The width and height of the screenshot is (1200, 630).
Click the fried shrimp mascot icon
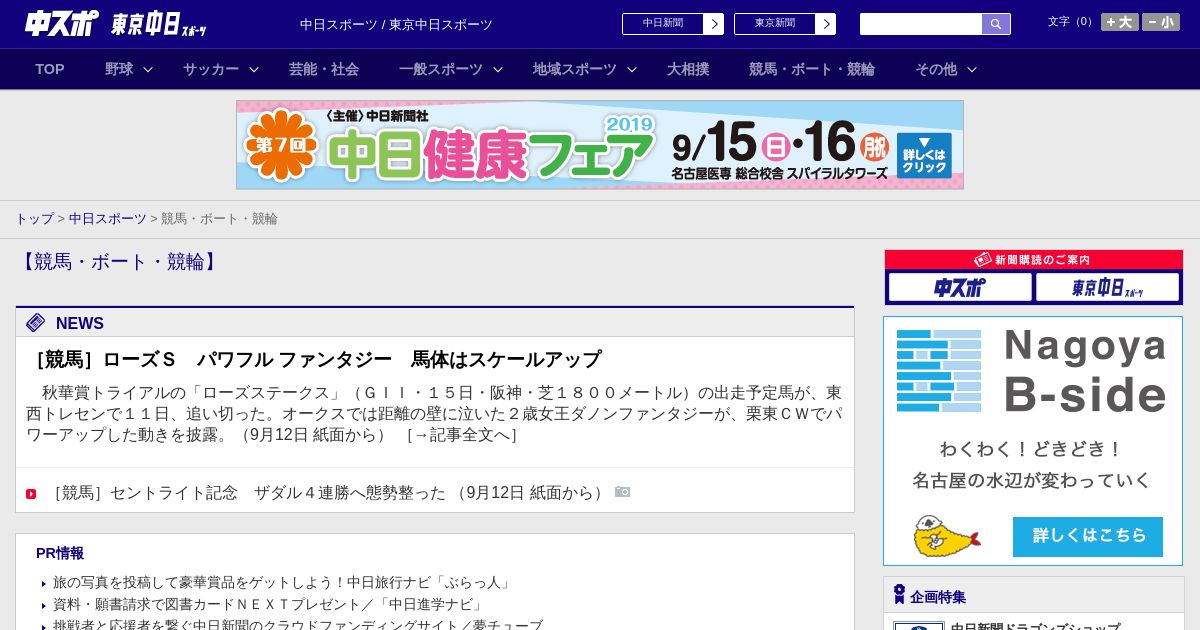946,536
